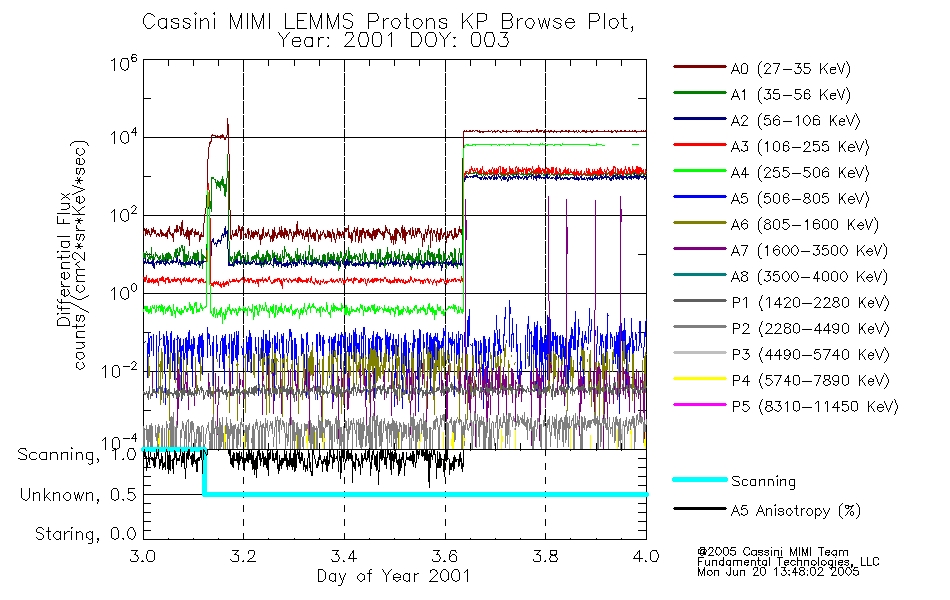Click the 3.2 x-axis tick label

point(244,556)
